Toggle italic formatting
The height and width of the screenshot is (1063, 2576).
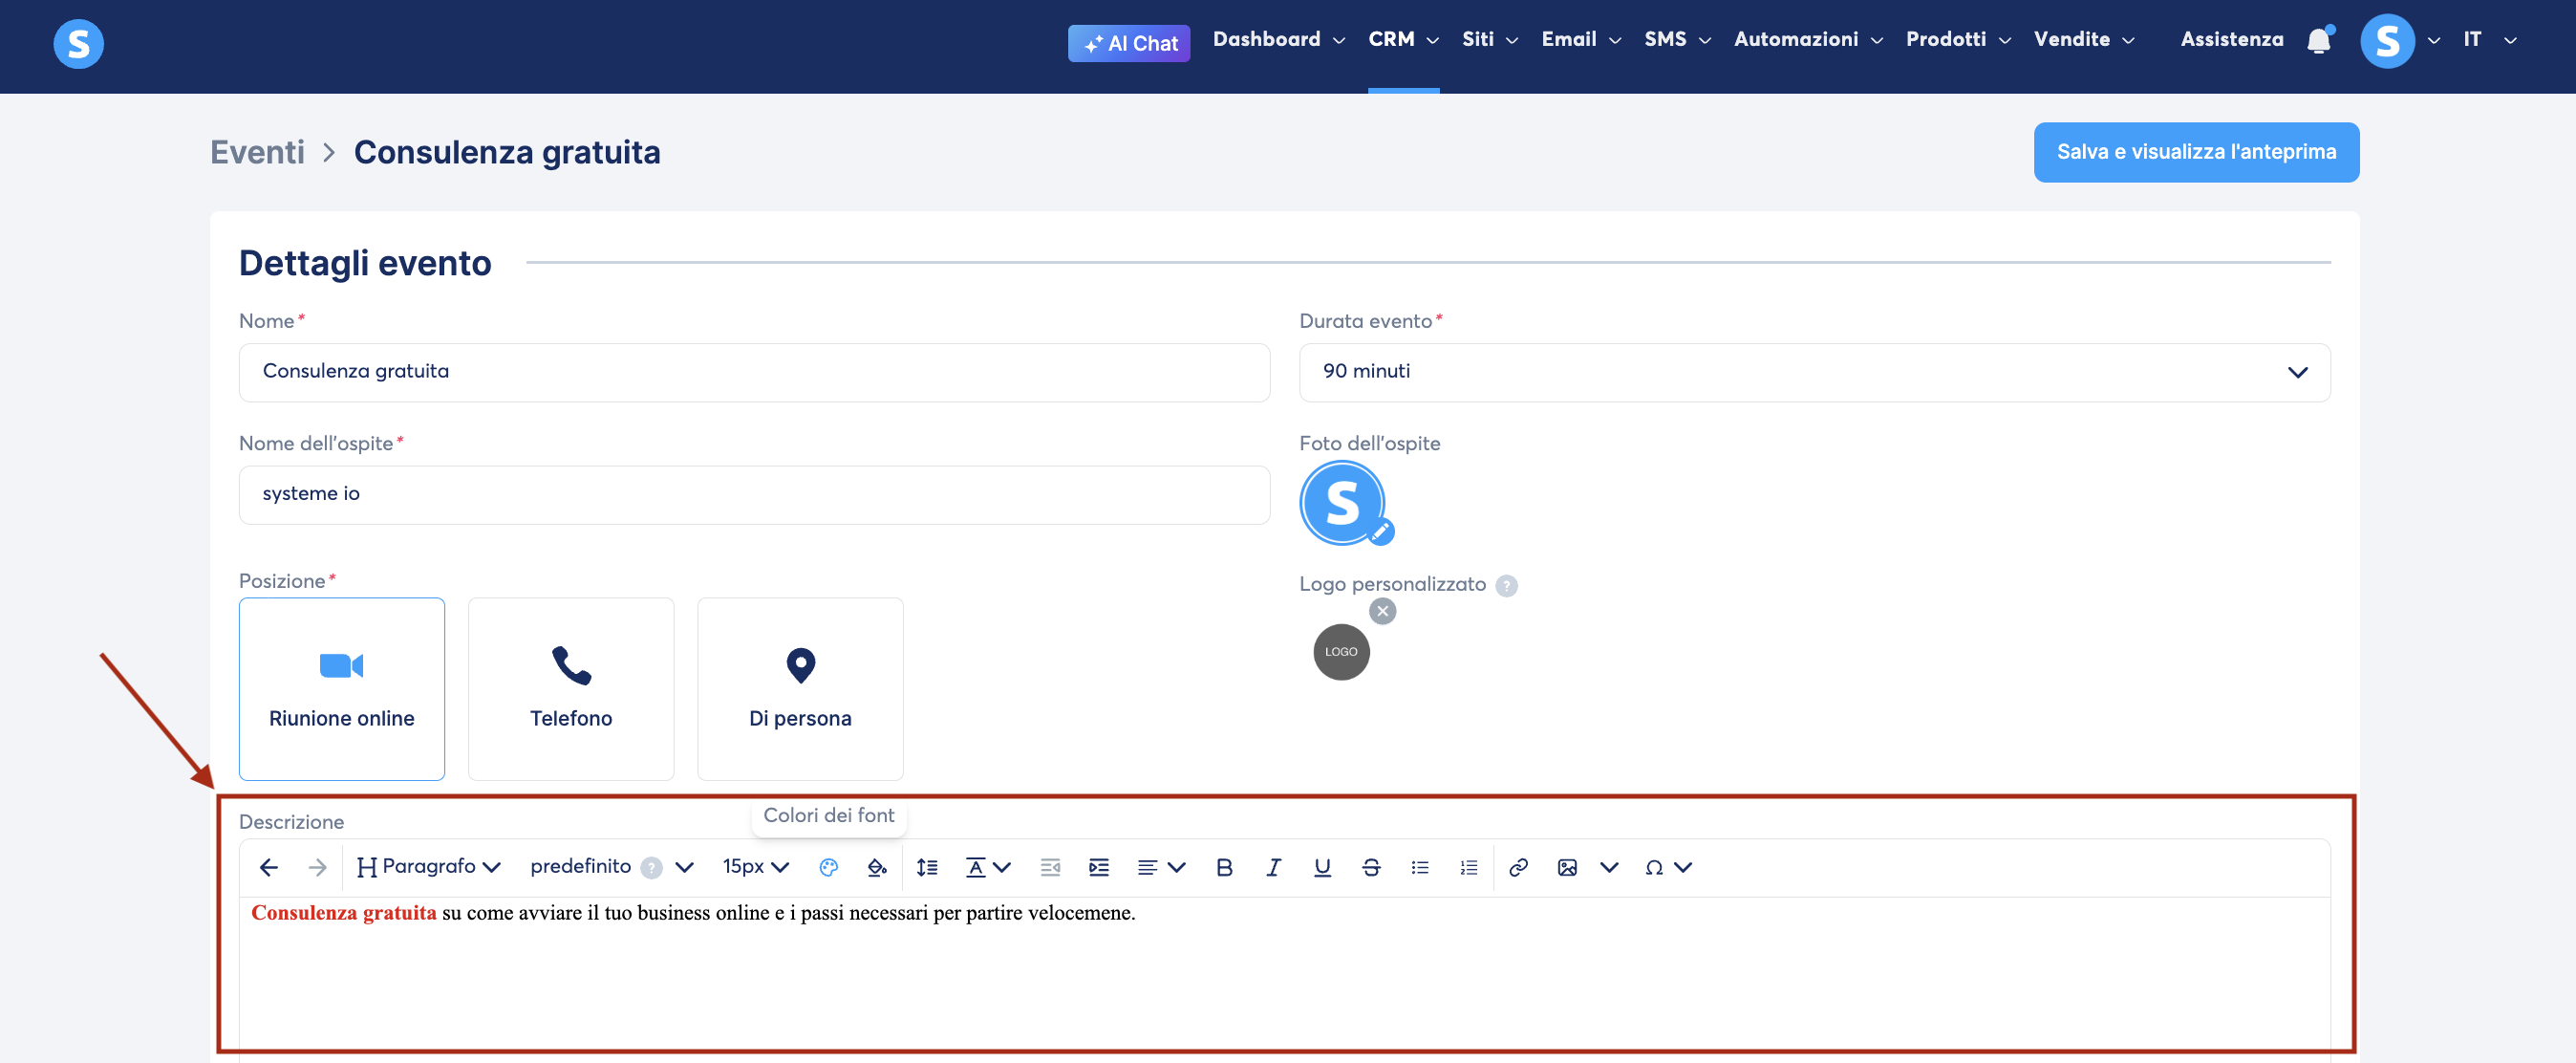[x=1273, y=867]
